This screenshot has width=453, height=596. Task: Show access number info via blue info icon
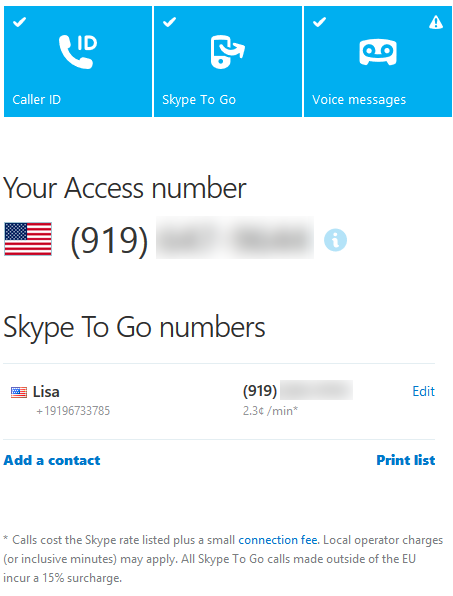(335, 240)
